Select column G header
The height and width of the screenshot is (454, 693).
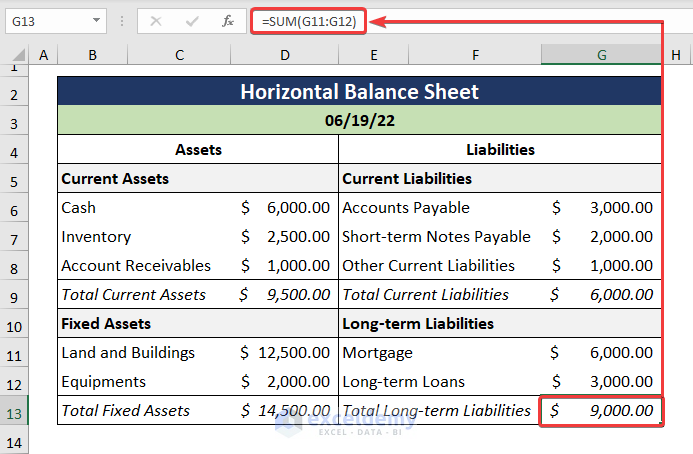click(601, 55)
